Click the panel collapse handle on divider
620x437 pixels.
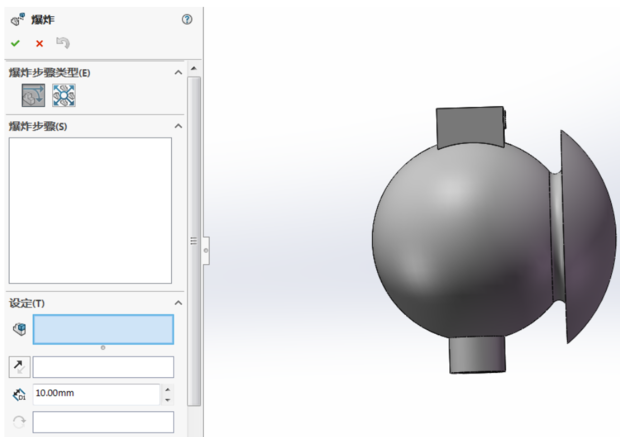[206, 251]
